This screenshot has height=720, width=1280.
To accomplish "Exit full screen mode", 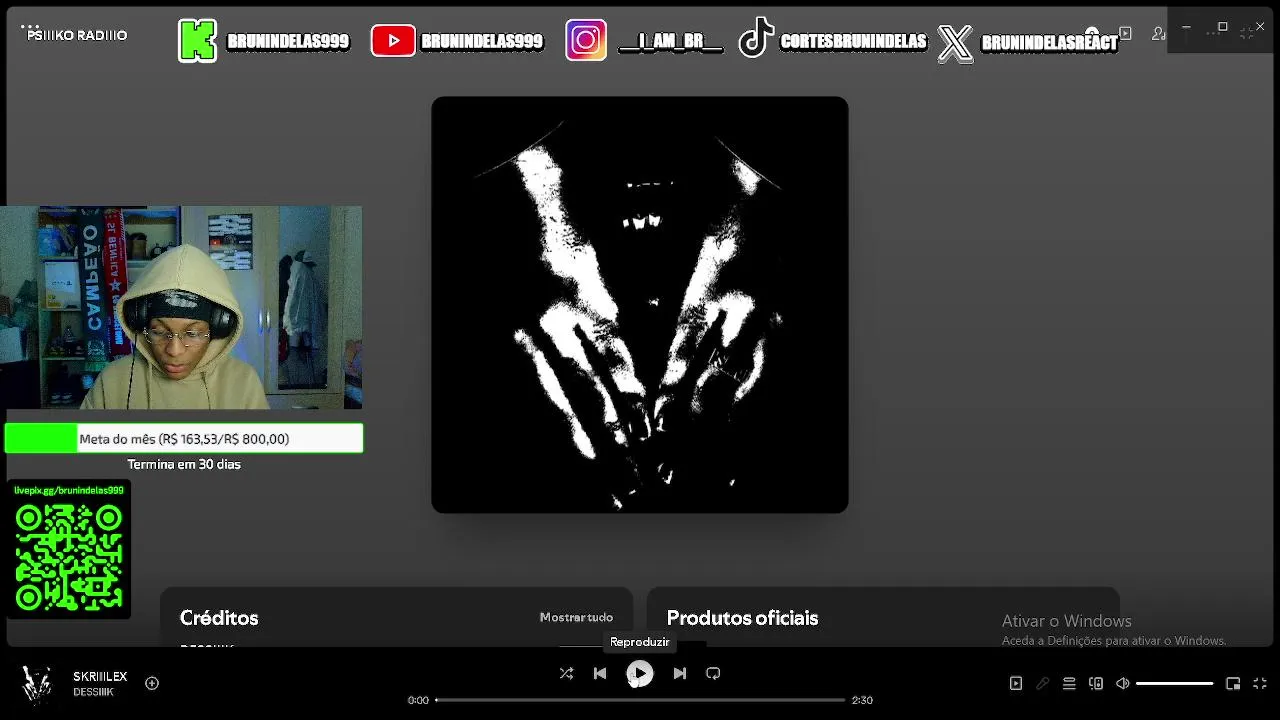I will click(1260, 683).
